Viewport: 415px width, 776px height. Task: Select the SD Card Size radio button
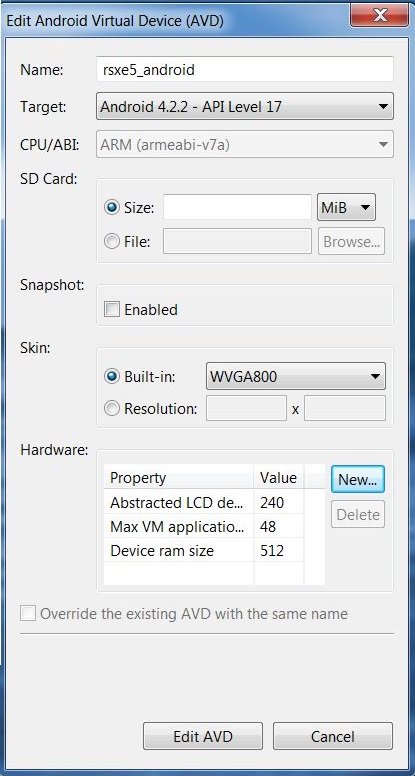pos(112,207)
